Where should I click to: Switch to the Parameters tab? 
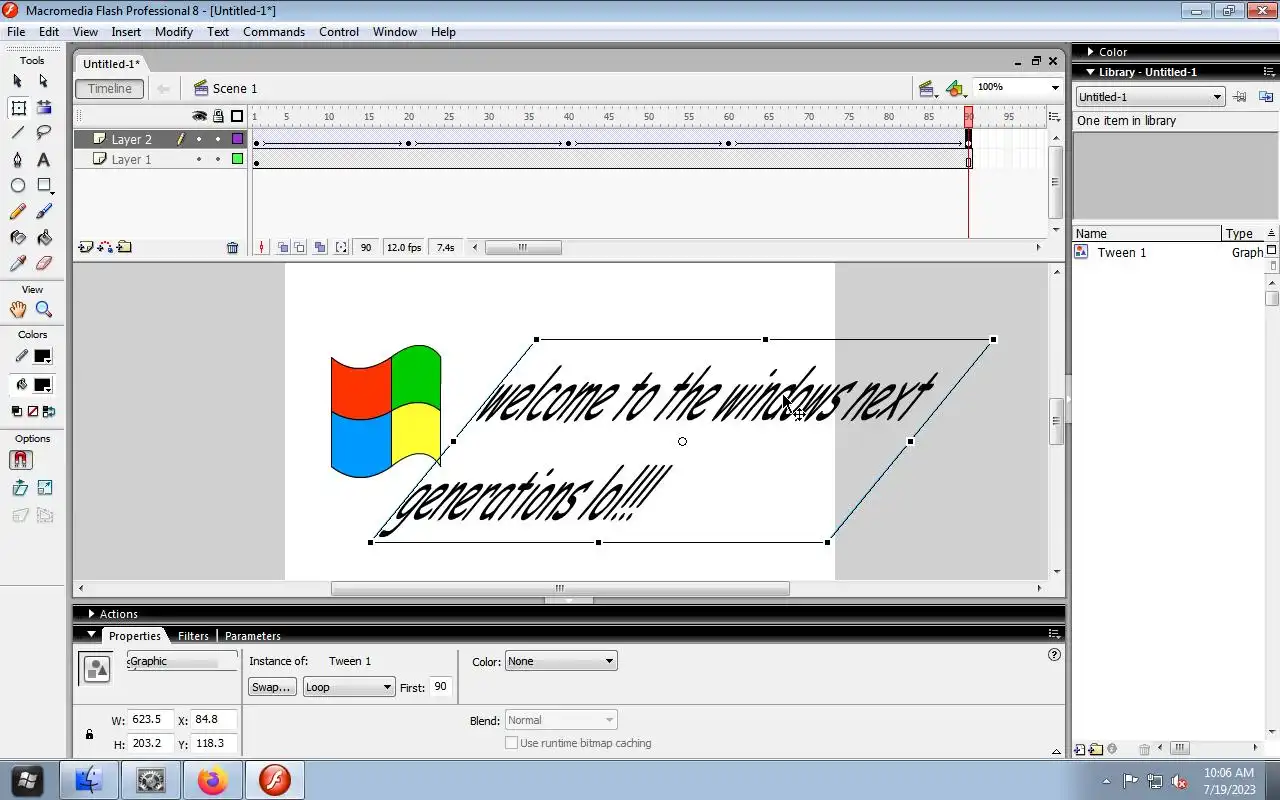coord(253,636)
